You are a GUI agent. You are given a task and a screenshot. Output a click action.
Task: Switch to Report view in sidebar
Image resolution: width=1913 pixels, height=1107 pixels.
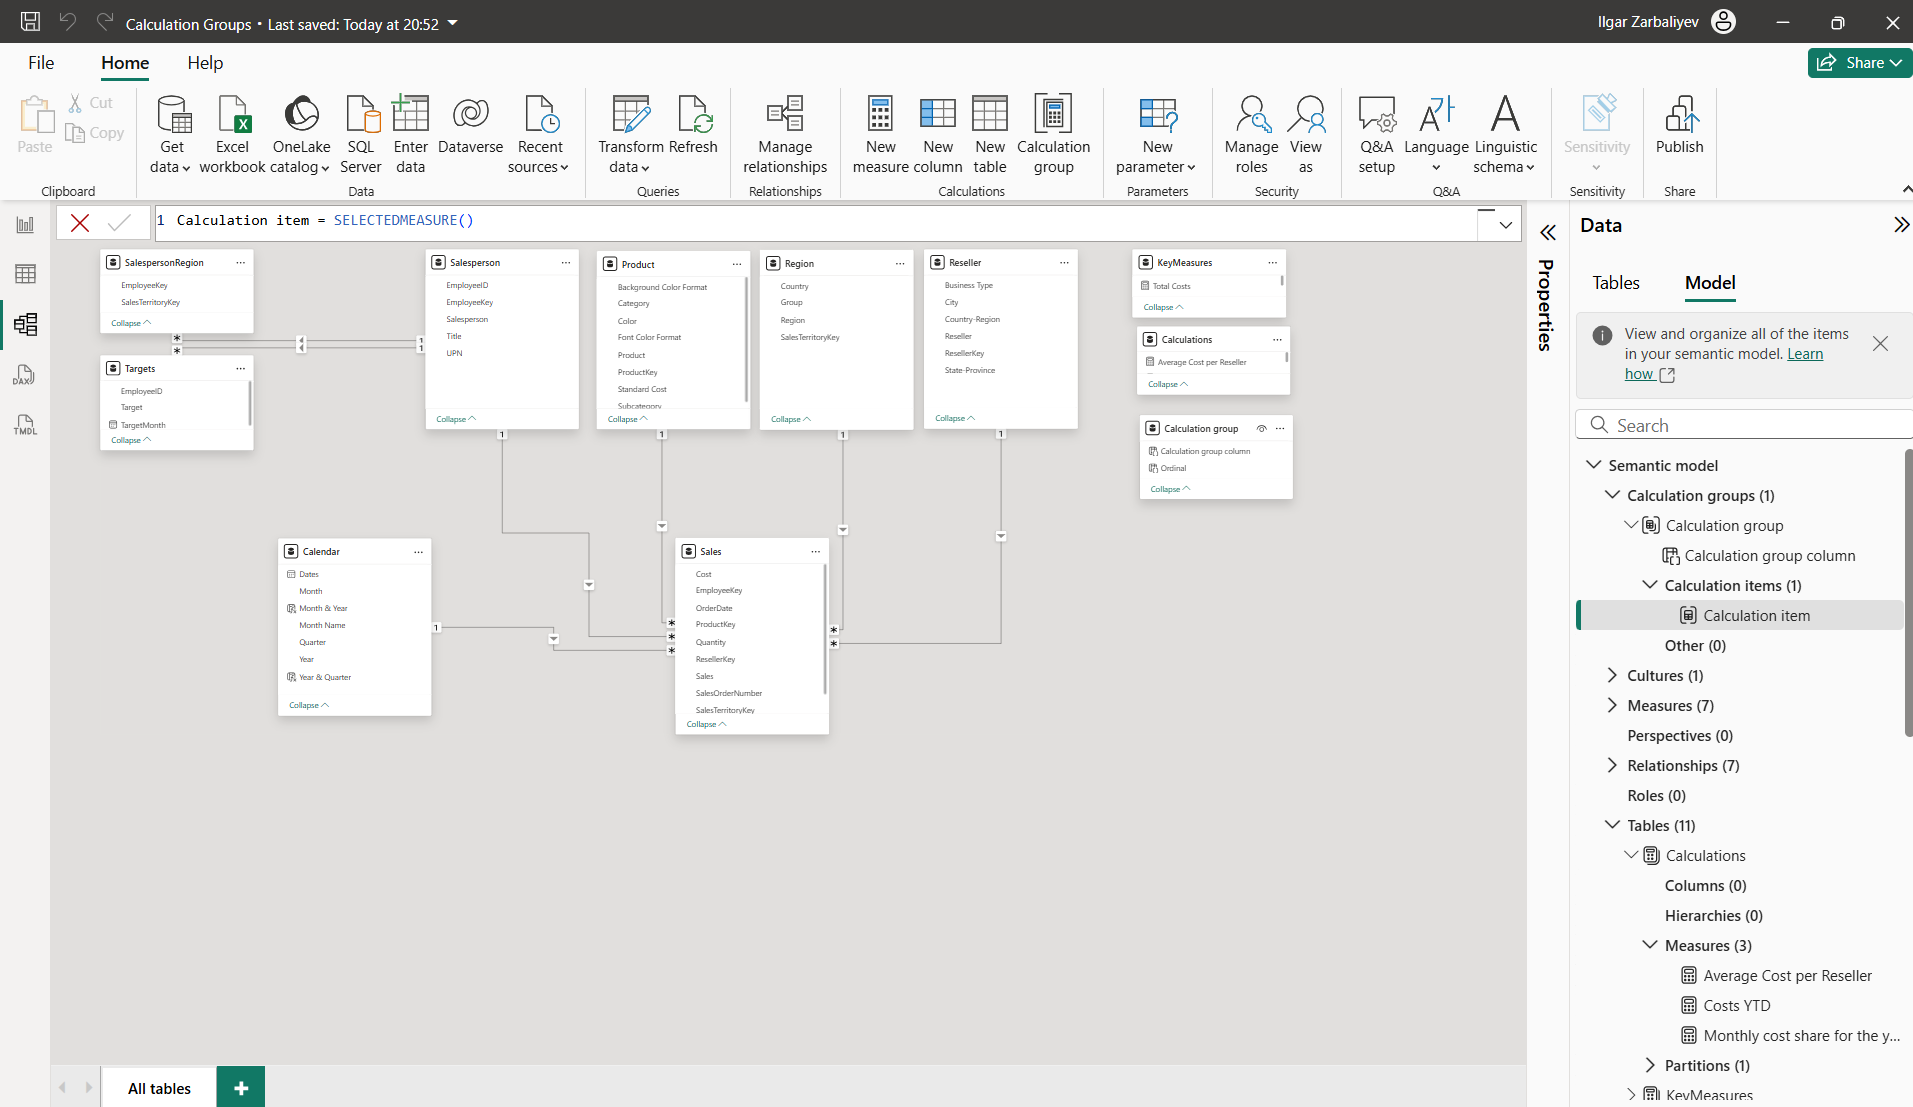(26, 225)
